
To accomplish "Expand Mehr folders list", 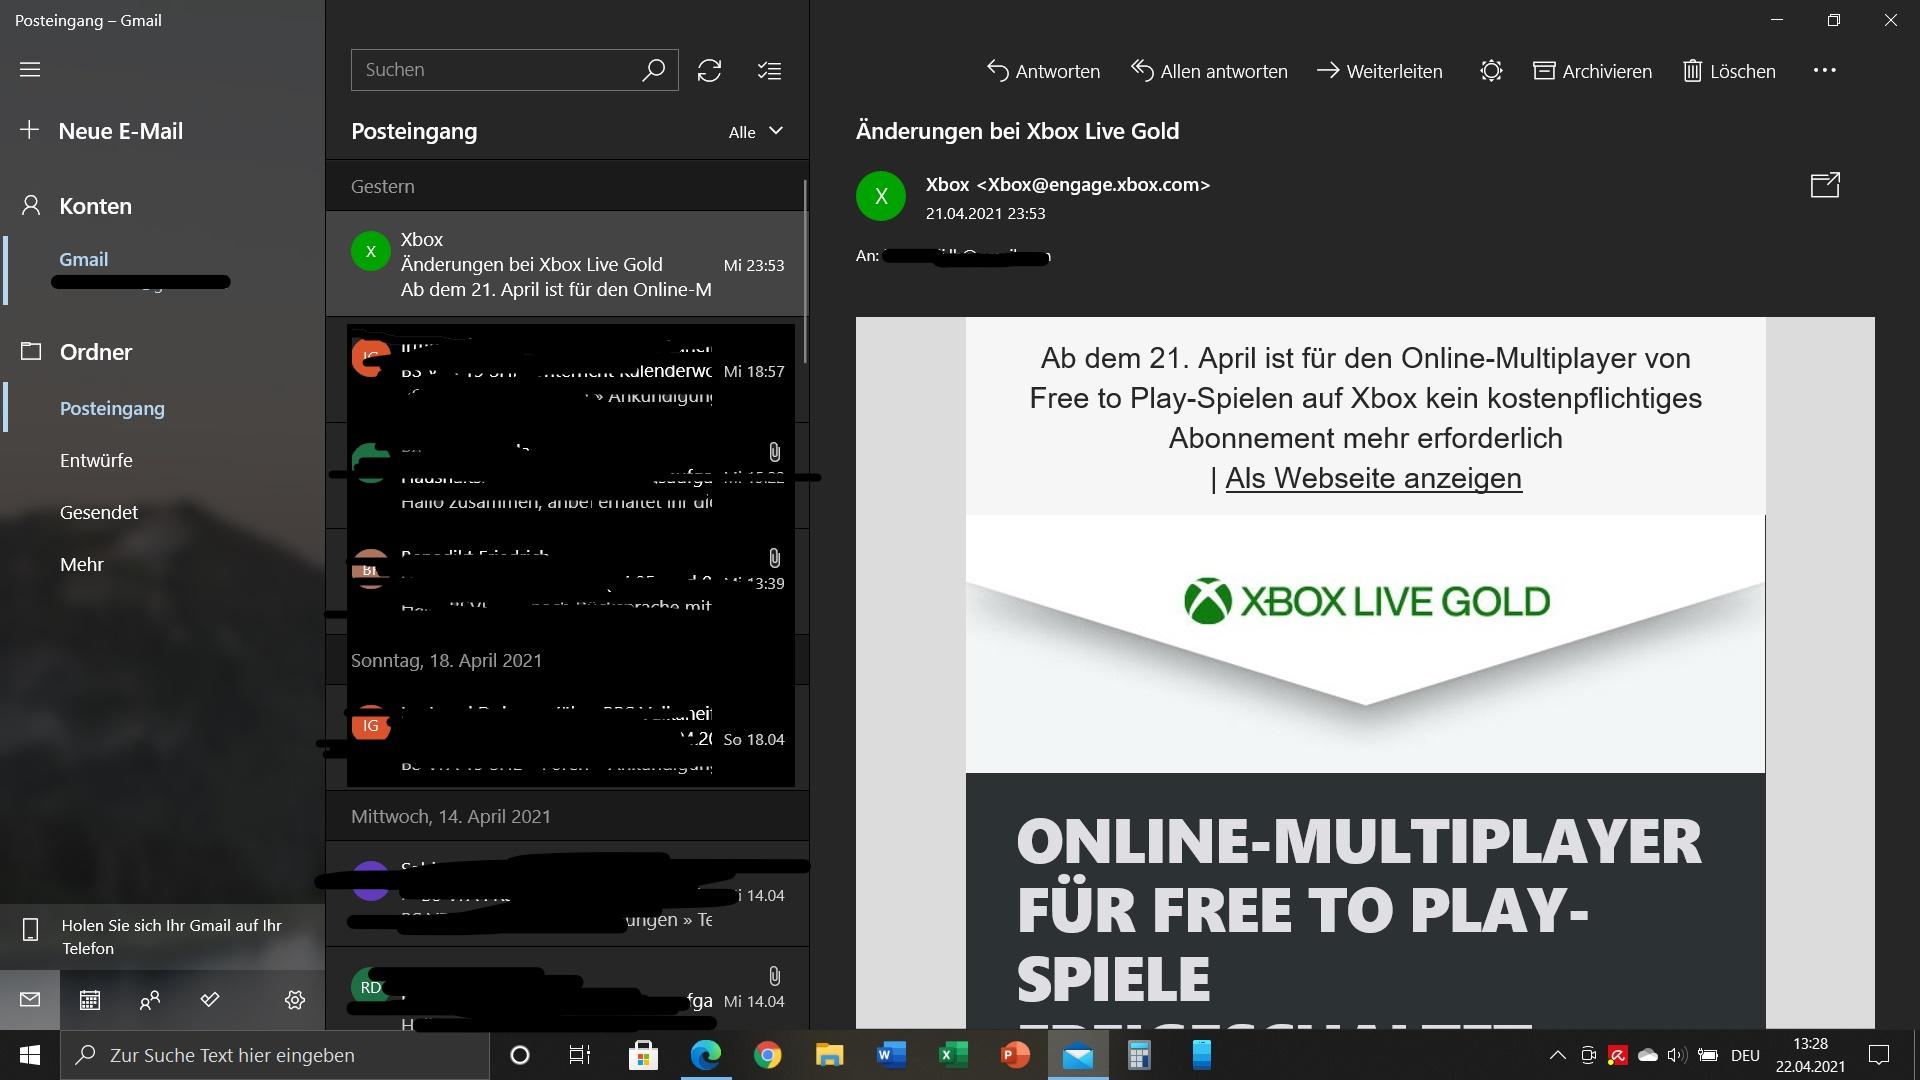I will click(x=82, y=564).
